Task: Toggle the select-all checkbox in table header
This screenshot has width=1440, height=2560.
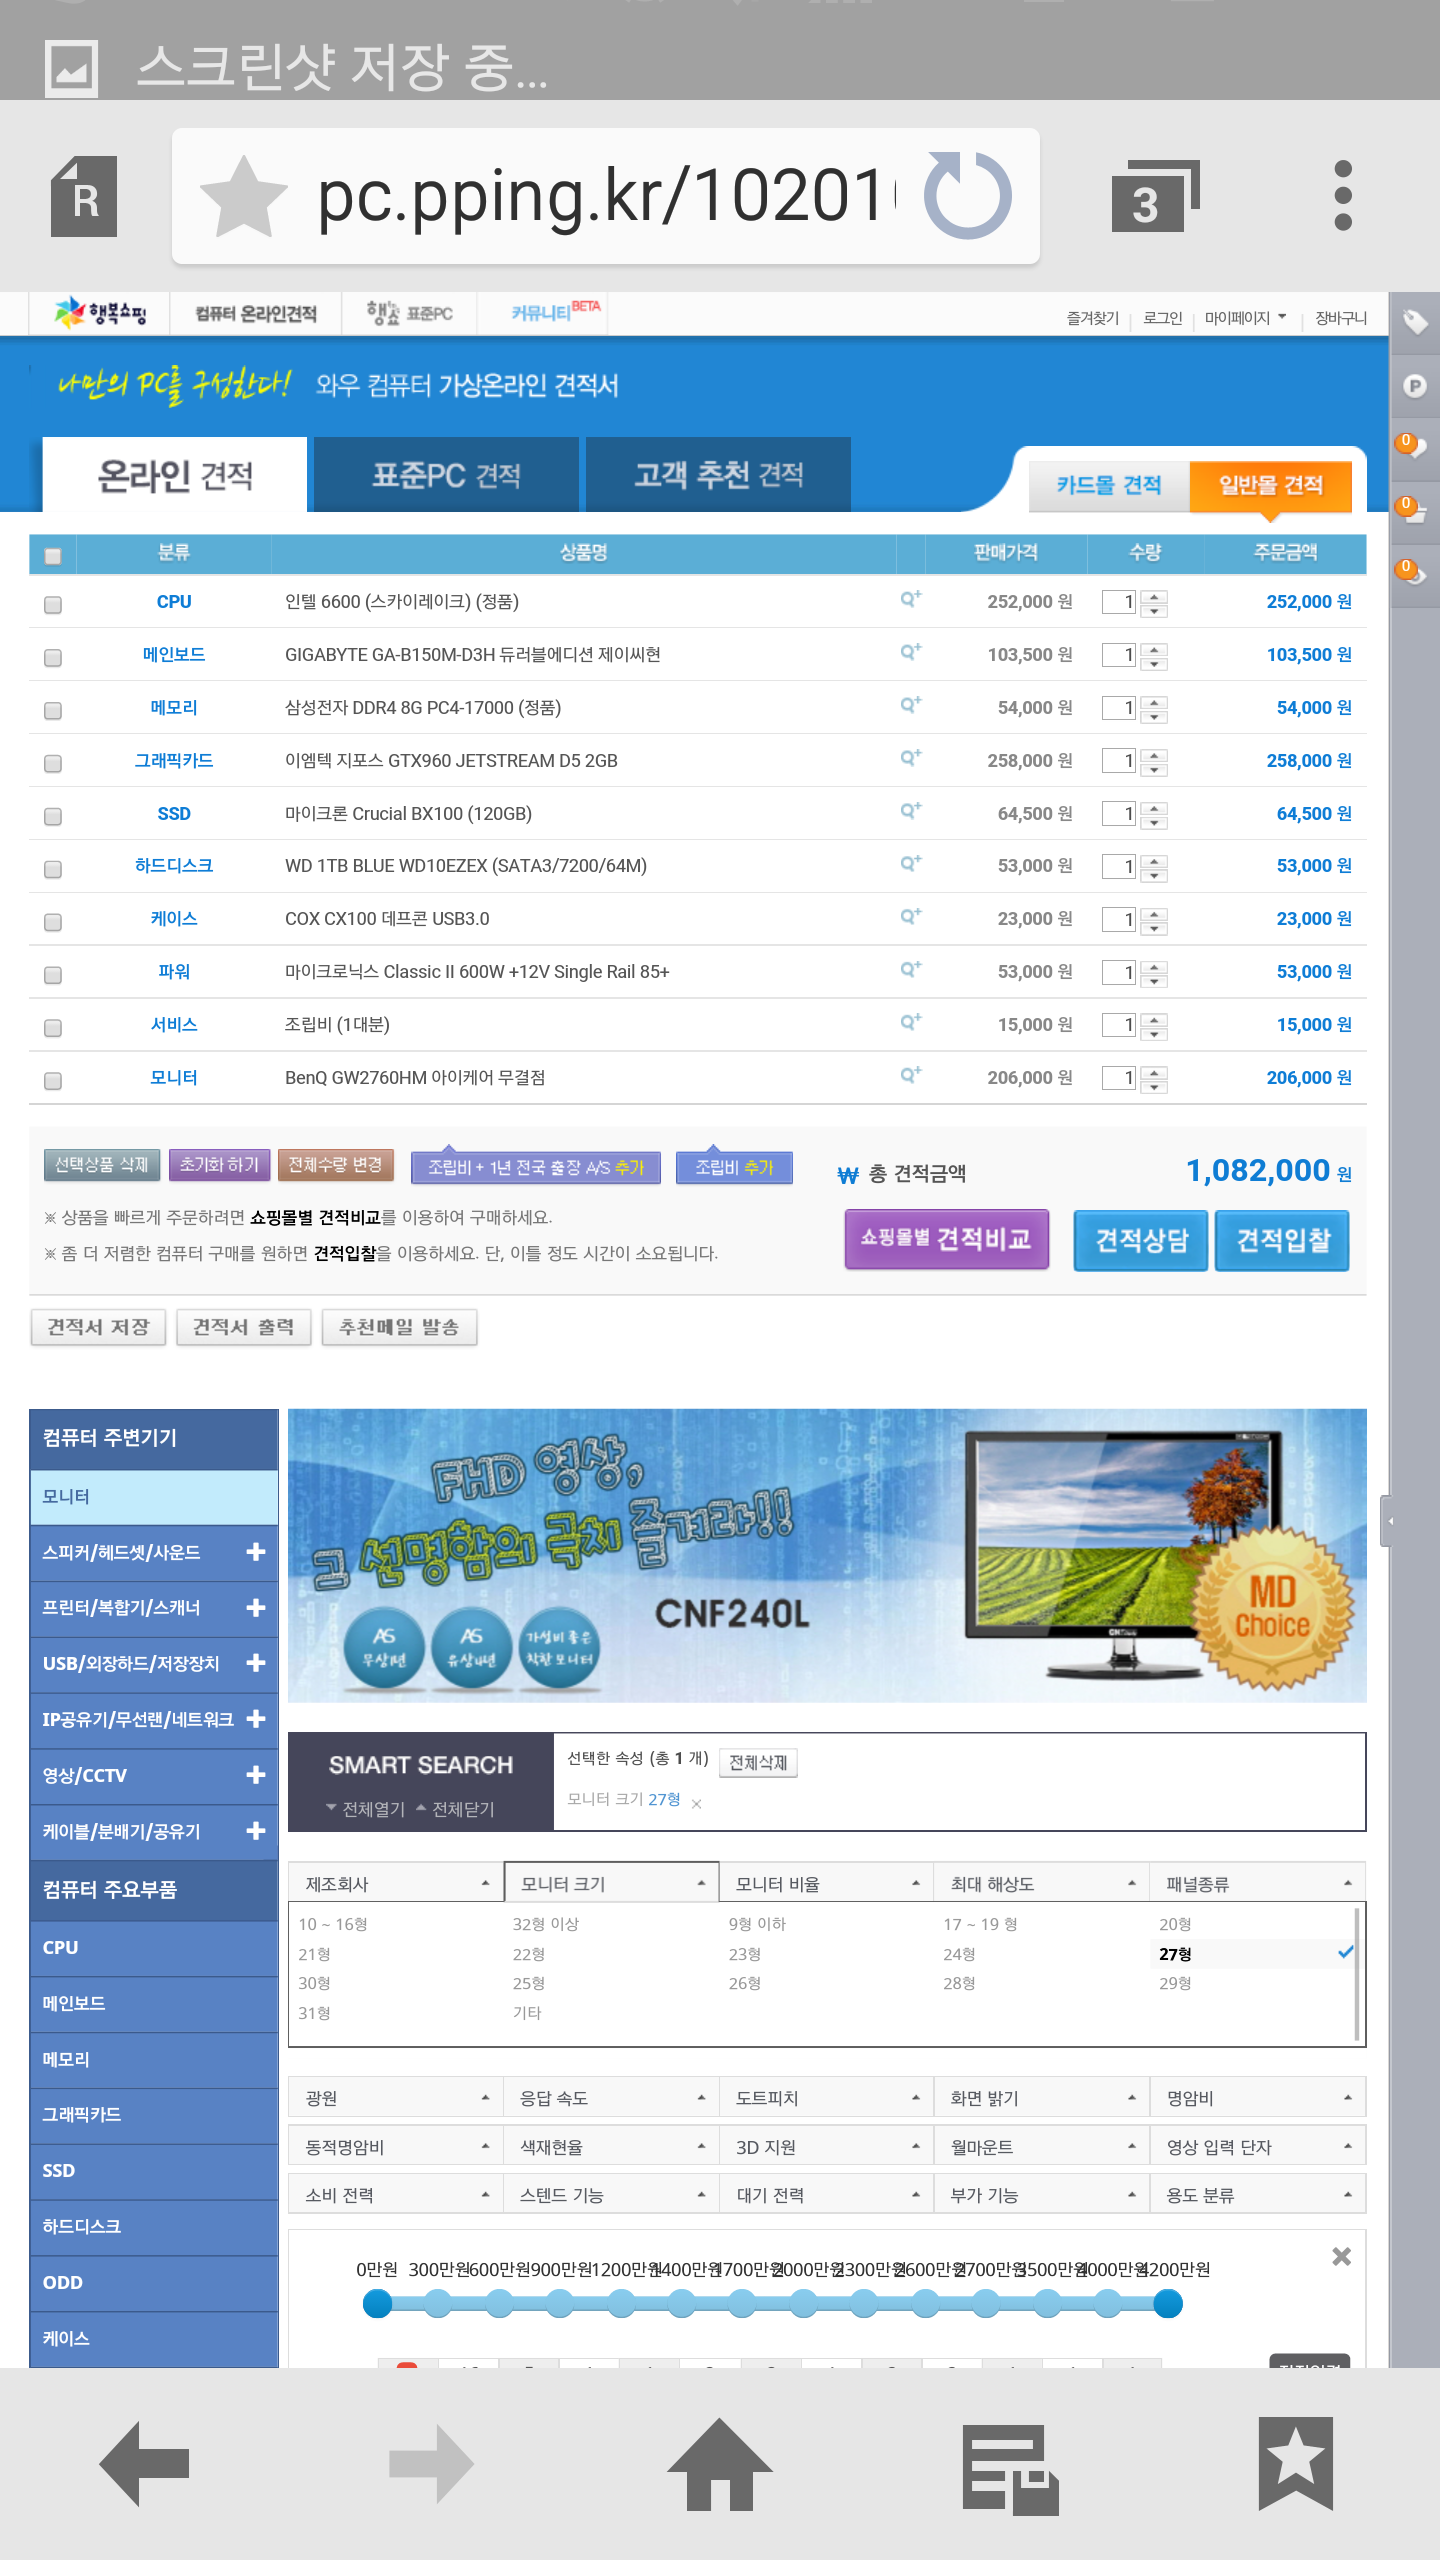Action: [x=53, y=555]
